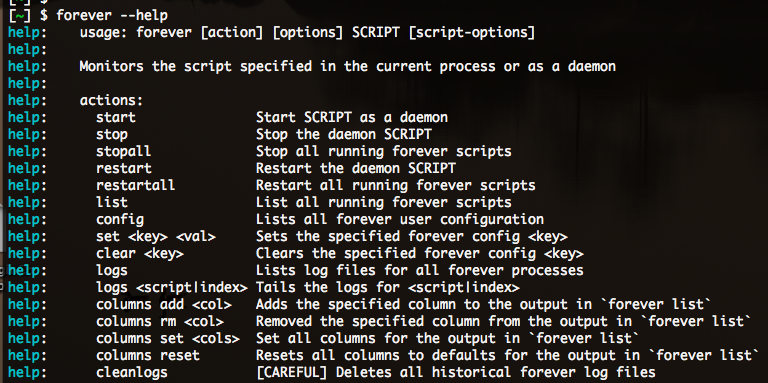Click the 'restartall' action name
The width and height of the screenshot is (768, 383).
click(136, 185)
